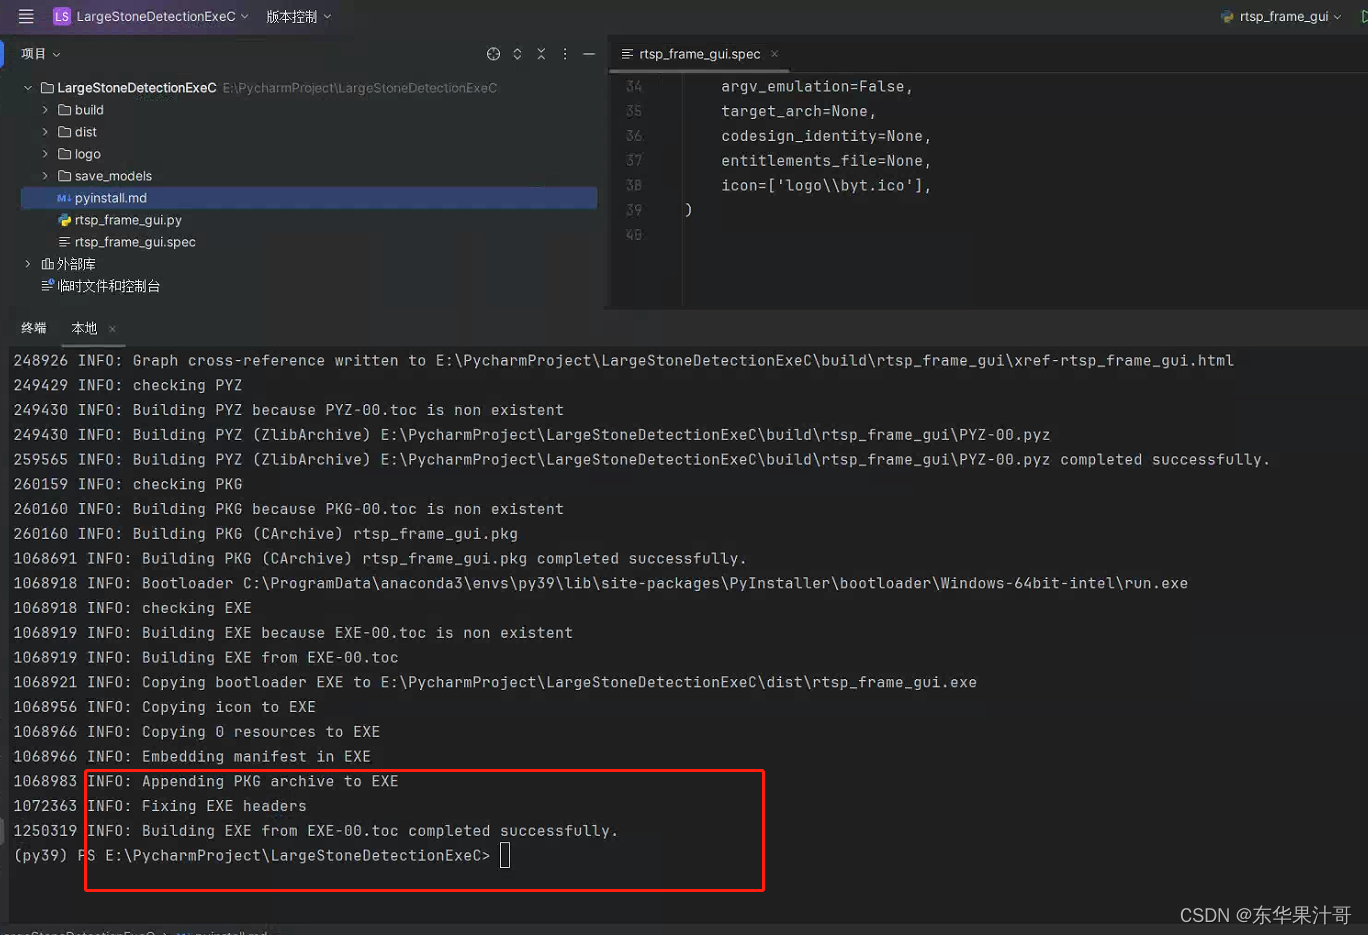Open the Project panel options kebab menu

click(x=565, y=53)
